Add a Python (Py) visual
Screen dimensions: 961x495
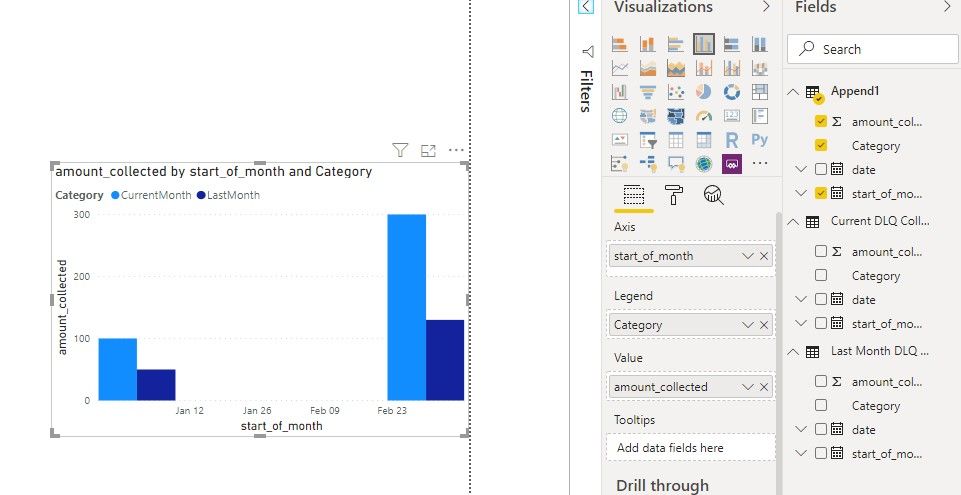(x=760, y=140)
